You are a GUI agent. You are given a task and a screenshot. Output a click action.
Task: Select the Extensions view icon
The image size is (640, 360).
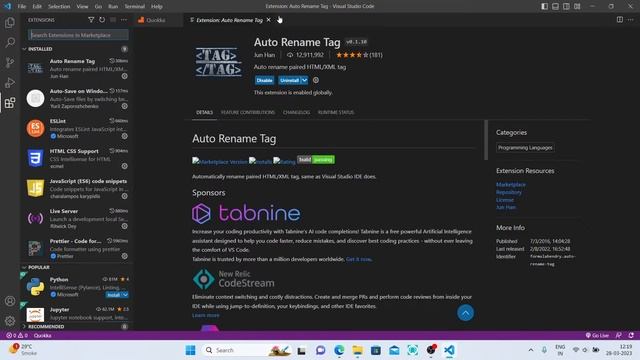(10, 102)
